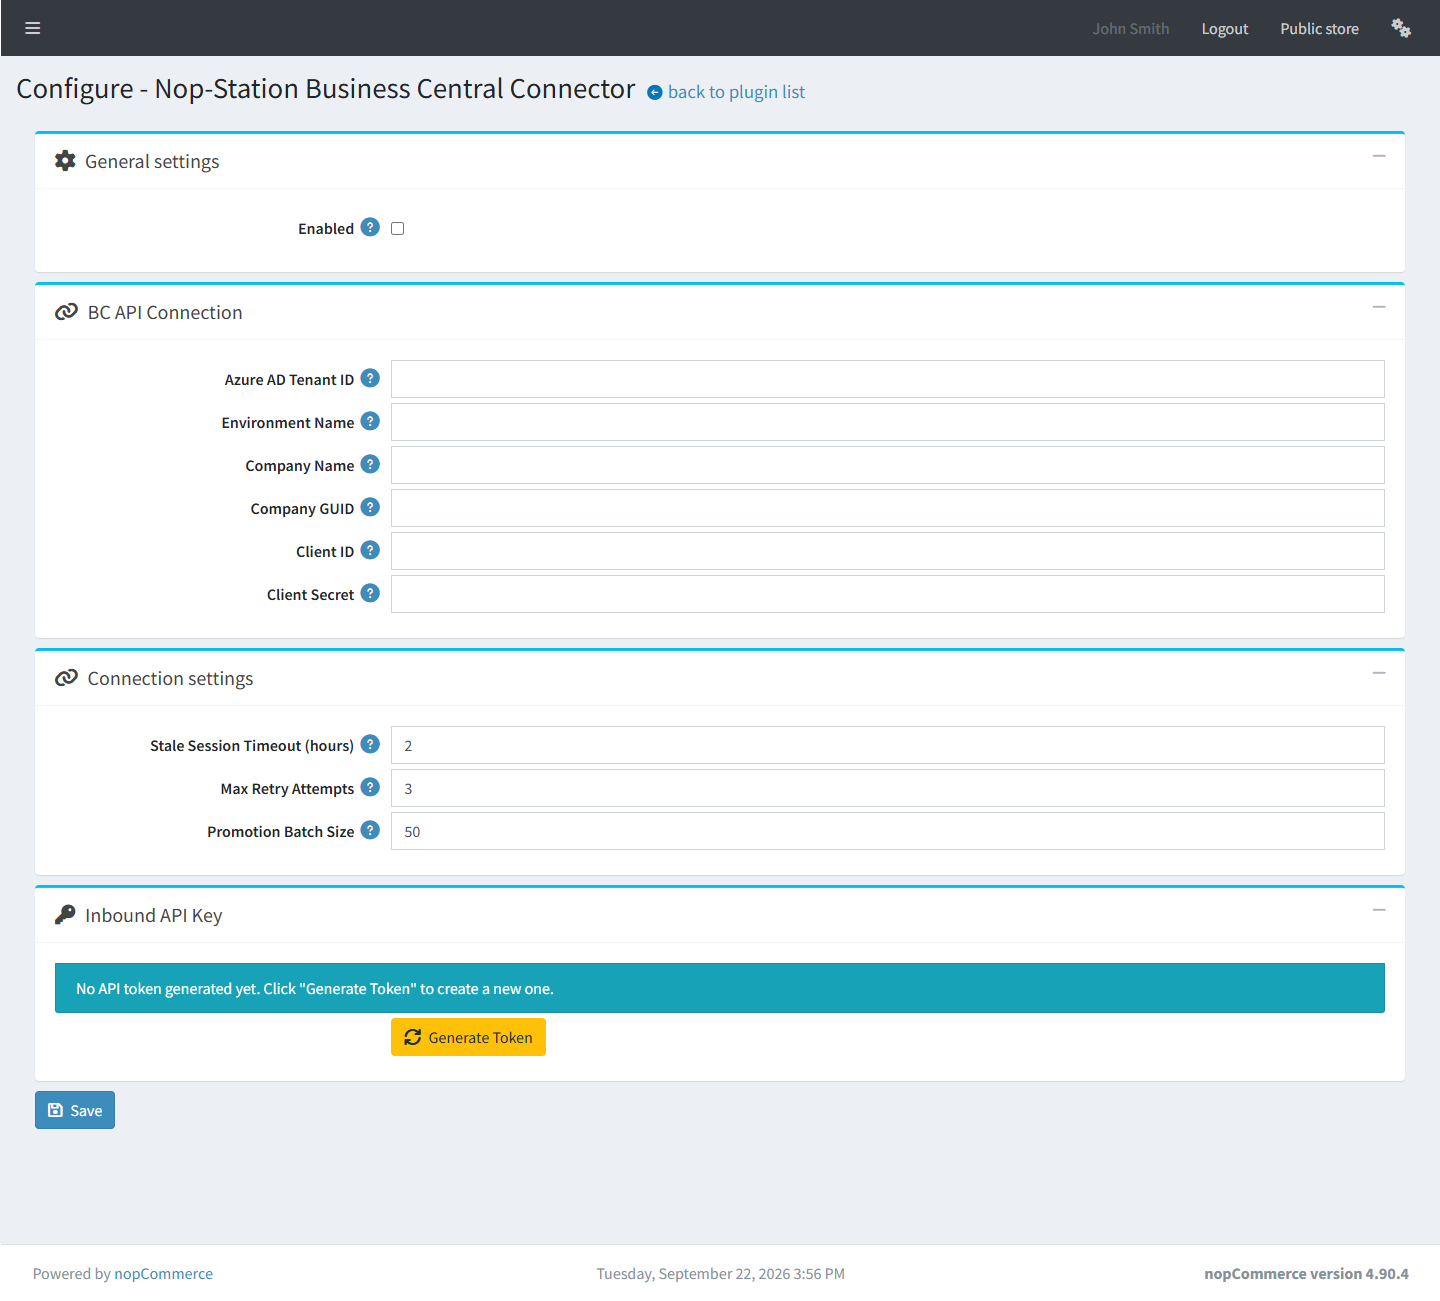Collapse the Connection settings panel
The height and width of the screenshot is (1301, 1440).
pos(1379,673)
